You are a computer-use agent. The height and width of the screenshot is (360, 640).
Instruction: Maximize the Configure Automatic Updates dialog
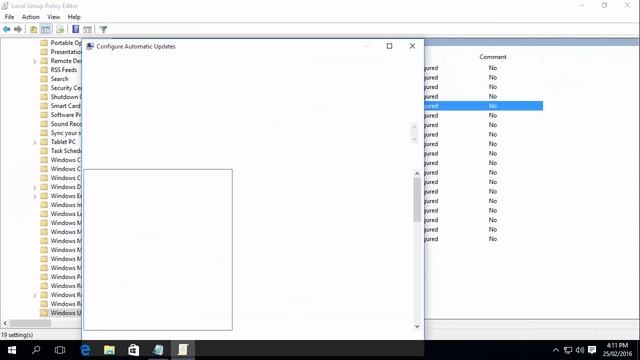(x=389, y=46)
